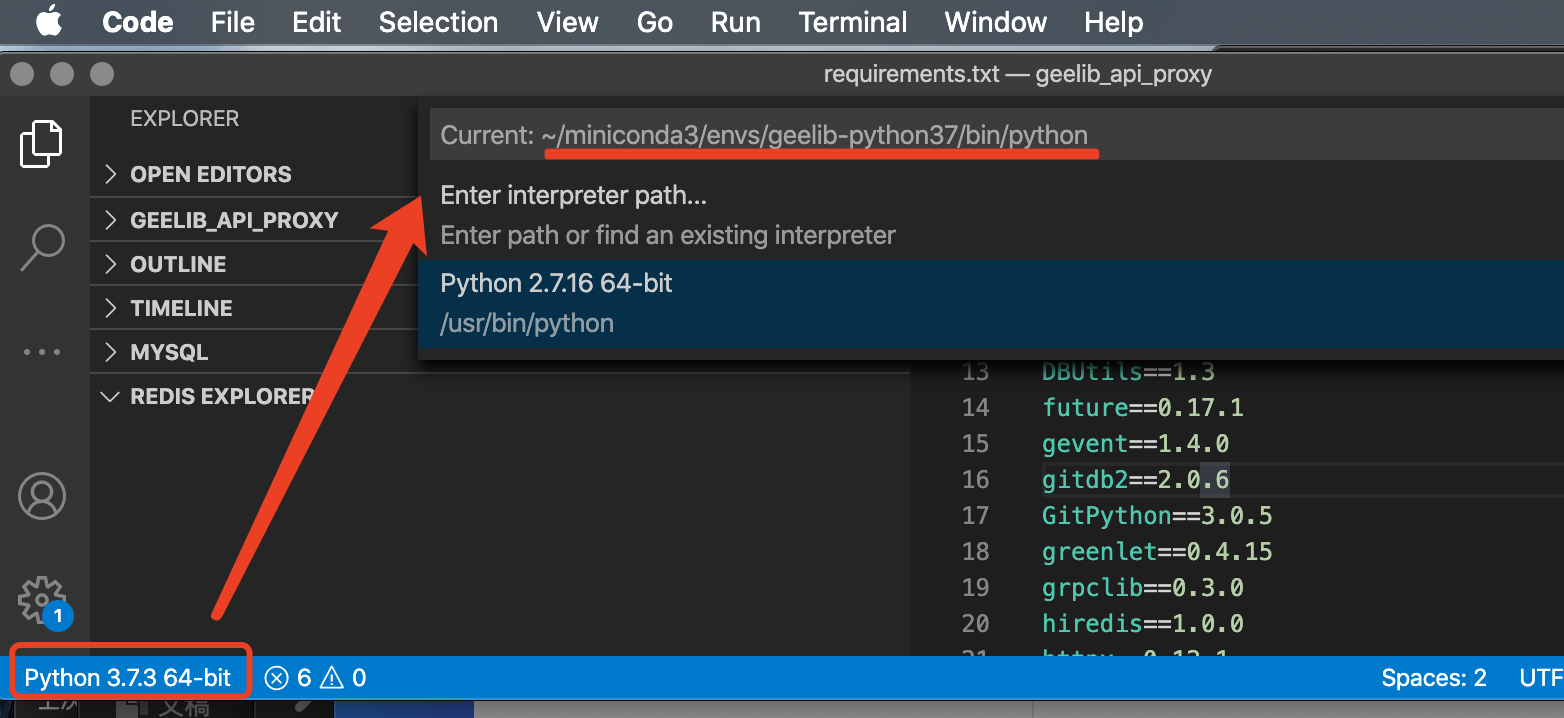Click the Apple menu icon
1564x718 pixels.
tap(49, 22)
